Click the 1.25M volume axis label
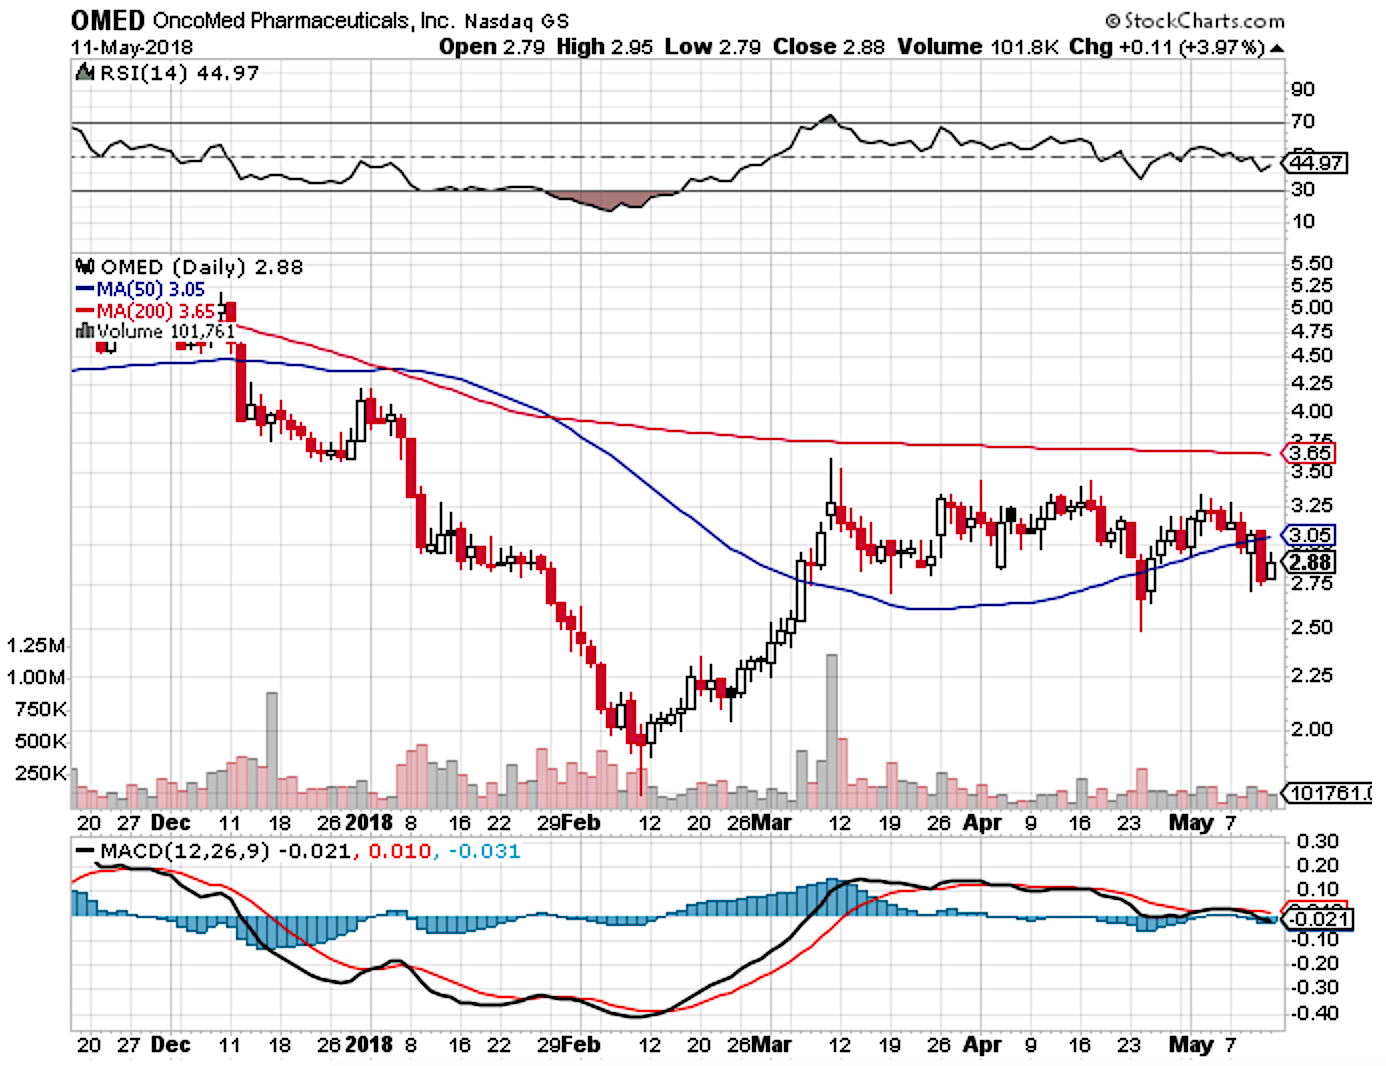 (36, 645)
